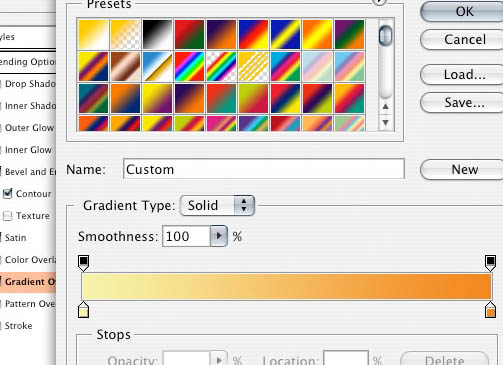
Task: Open the Smoothness slider arrow
Action: (219, 236)
